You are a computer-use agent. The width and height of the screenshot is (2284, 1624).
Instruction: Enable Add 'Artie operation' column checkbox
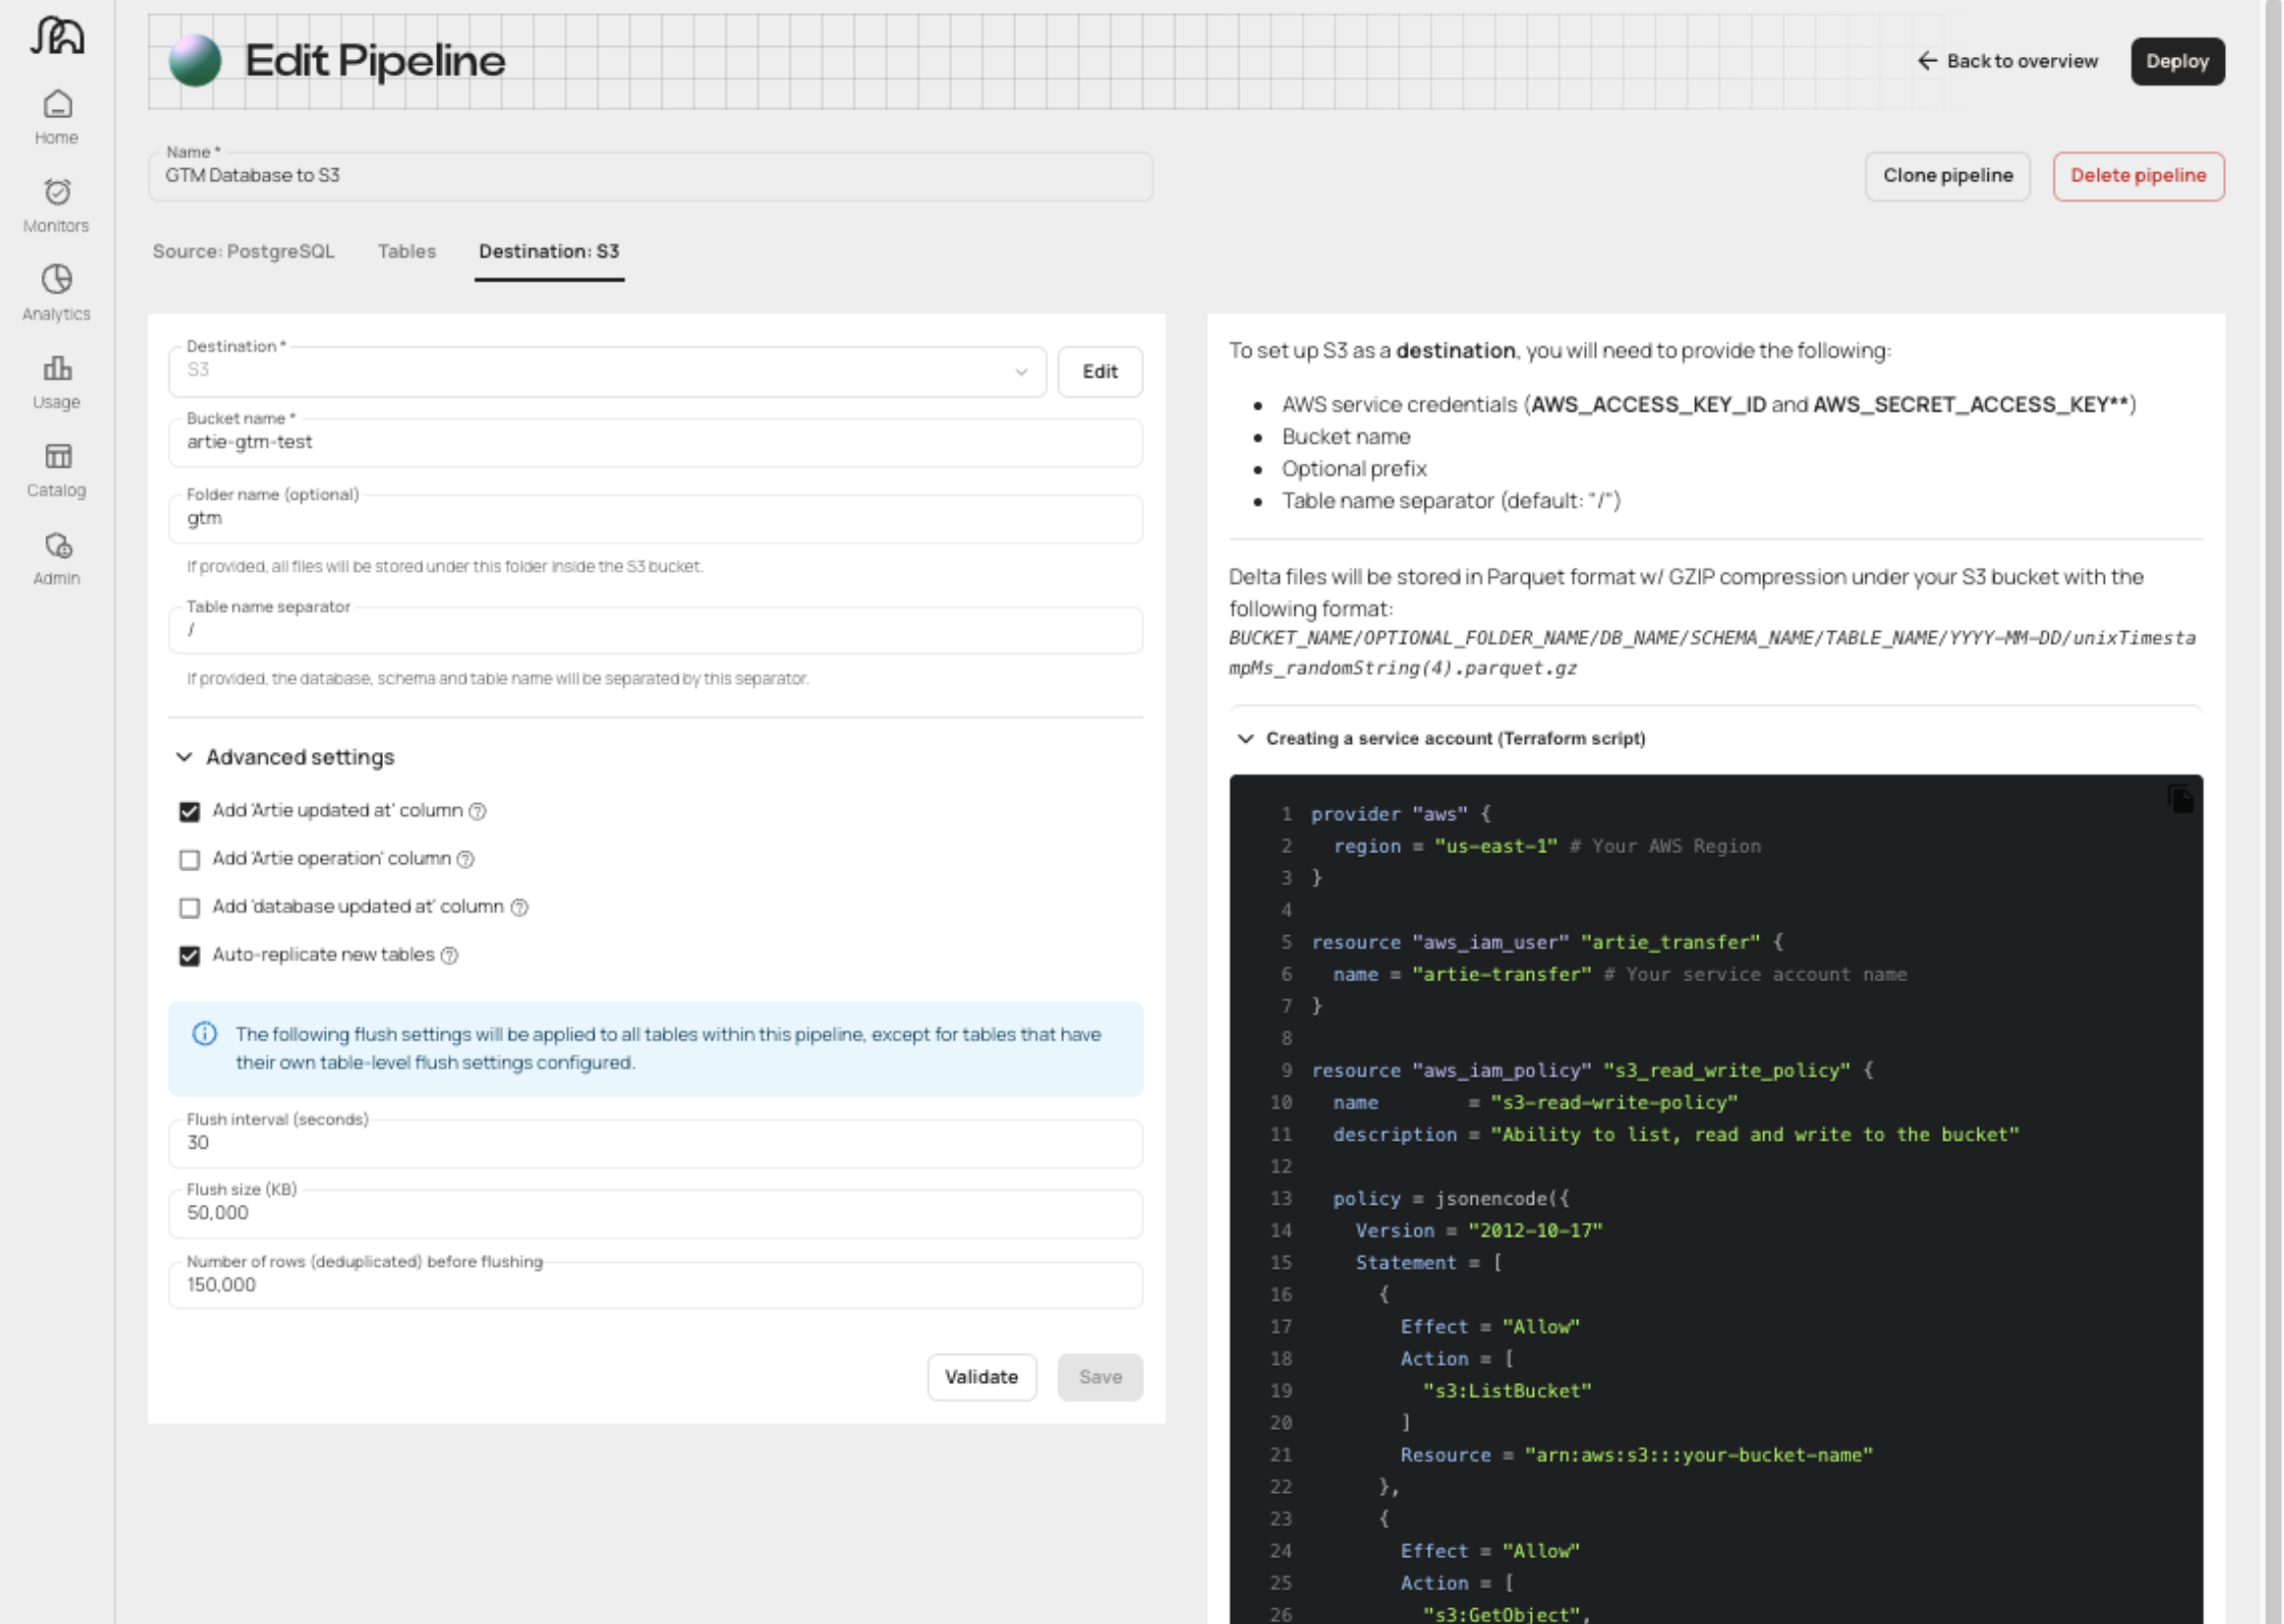pyautogui.click(x=189, y=860)
